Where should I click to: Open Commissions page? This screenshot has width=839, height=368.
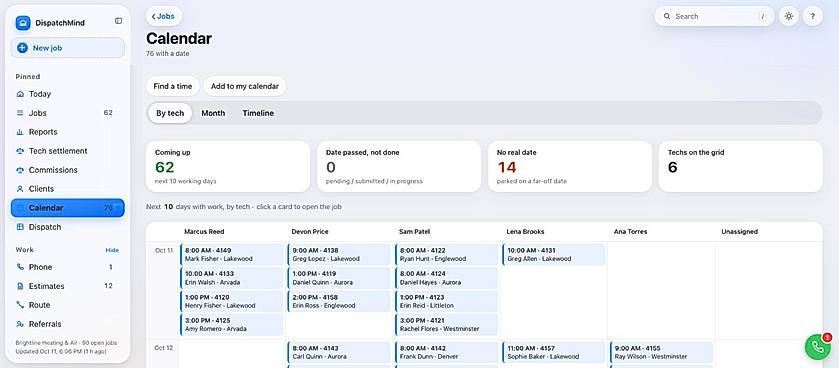[x=67, y=170]
